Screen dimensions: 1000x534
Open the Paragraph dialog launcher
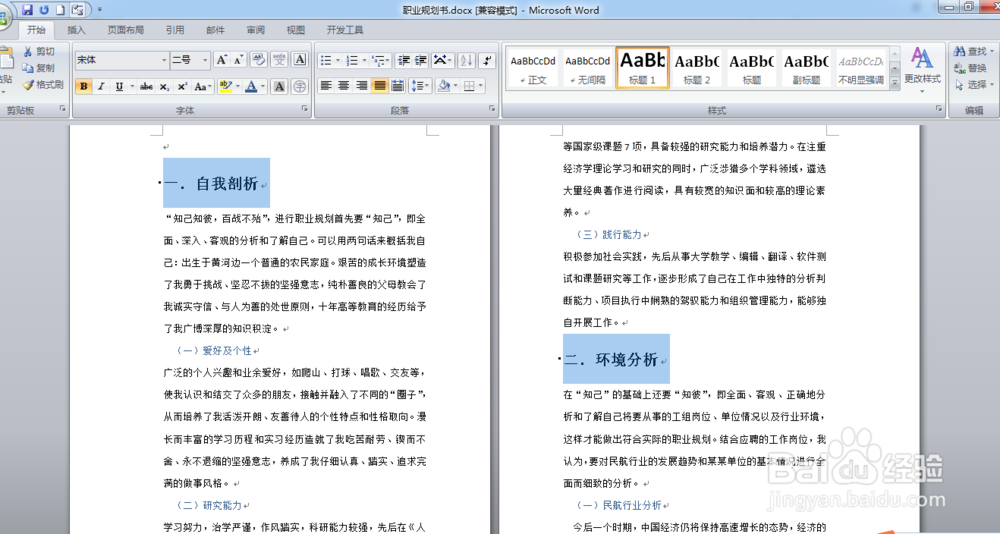[492, 109]
